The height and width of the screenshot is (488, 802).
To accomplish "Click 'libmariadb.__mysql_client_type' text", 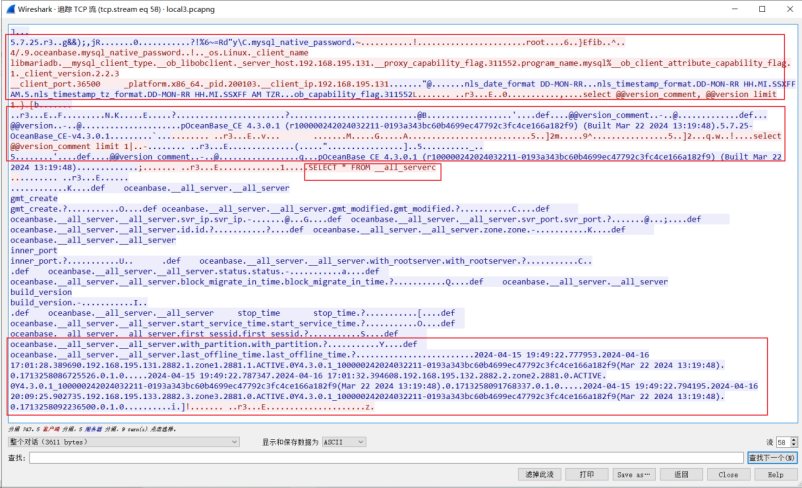I will [x=82, y=63].
